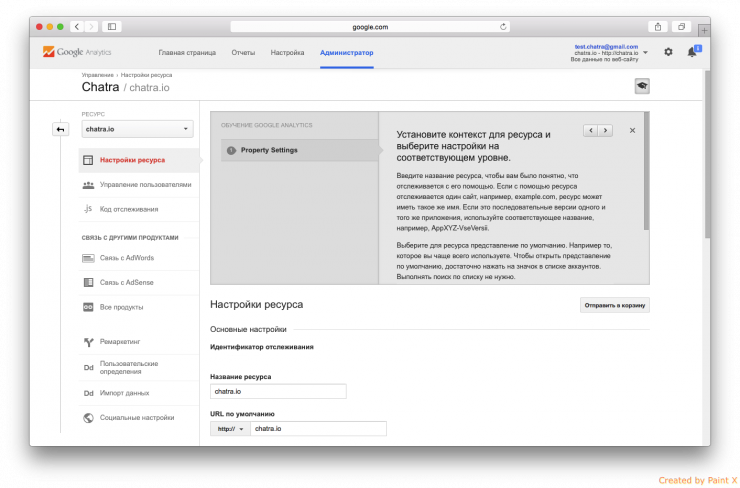The width and height of the screenshot is (740, 488).
Task: Close the Google Analytics tutorial panel
Action: [632, 130]
